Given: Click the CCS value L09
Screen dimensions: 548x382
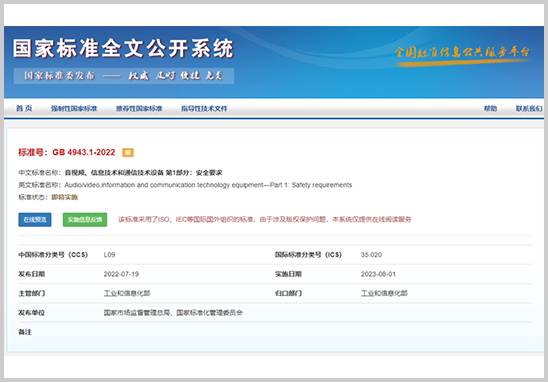Looking at the screenshot, I should tap(109, 255).
